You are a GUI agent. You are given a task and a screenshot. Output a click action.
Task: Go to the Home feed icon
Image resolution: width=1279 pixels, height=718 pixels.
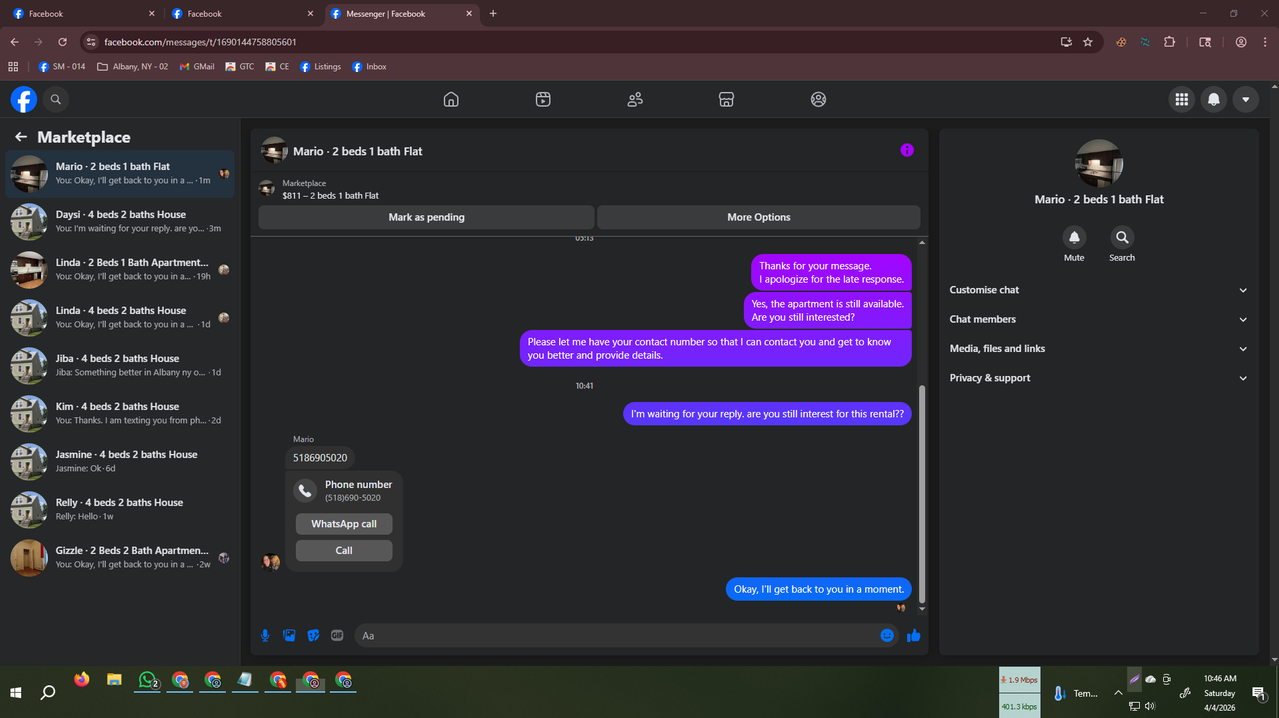[451, 99]
